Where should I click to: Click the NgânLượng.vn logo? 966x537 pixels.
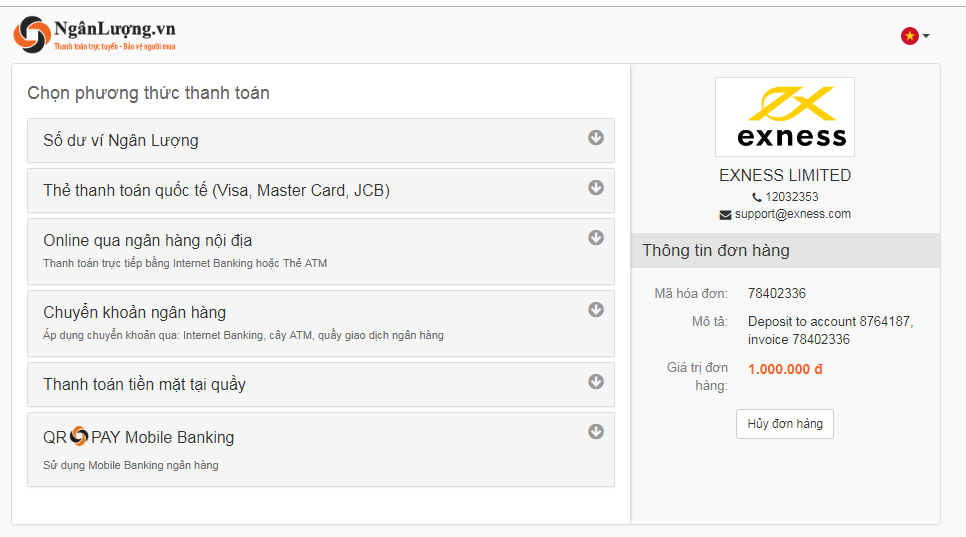point(94,34)
